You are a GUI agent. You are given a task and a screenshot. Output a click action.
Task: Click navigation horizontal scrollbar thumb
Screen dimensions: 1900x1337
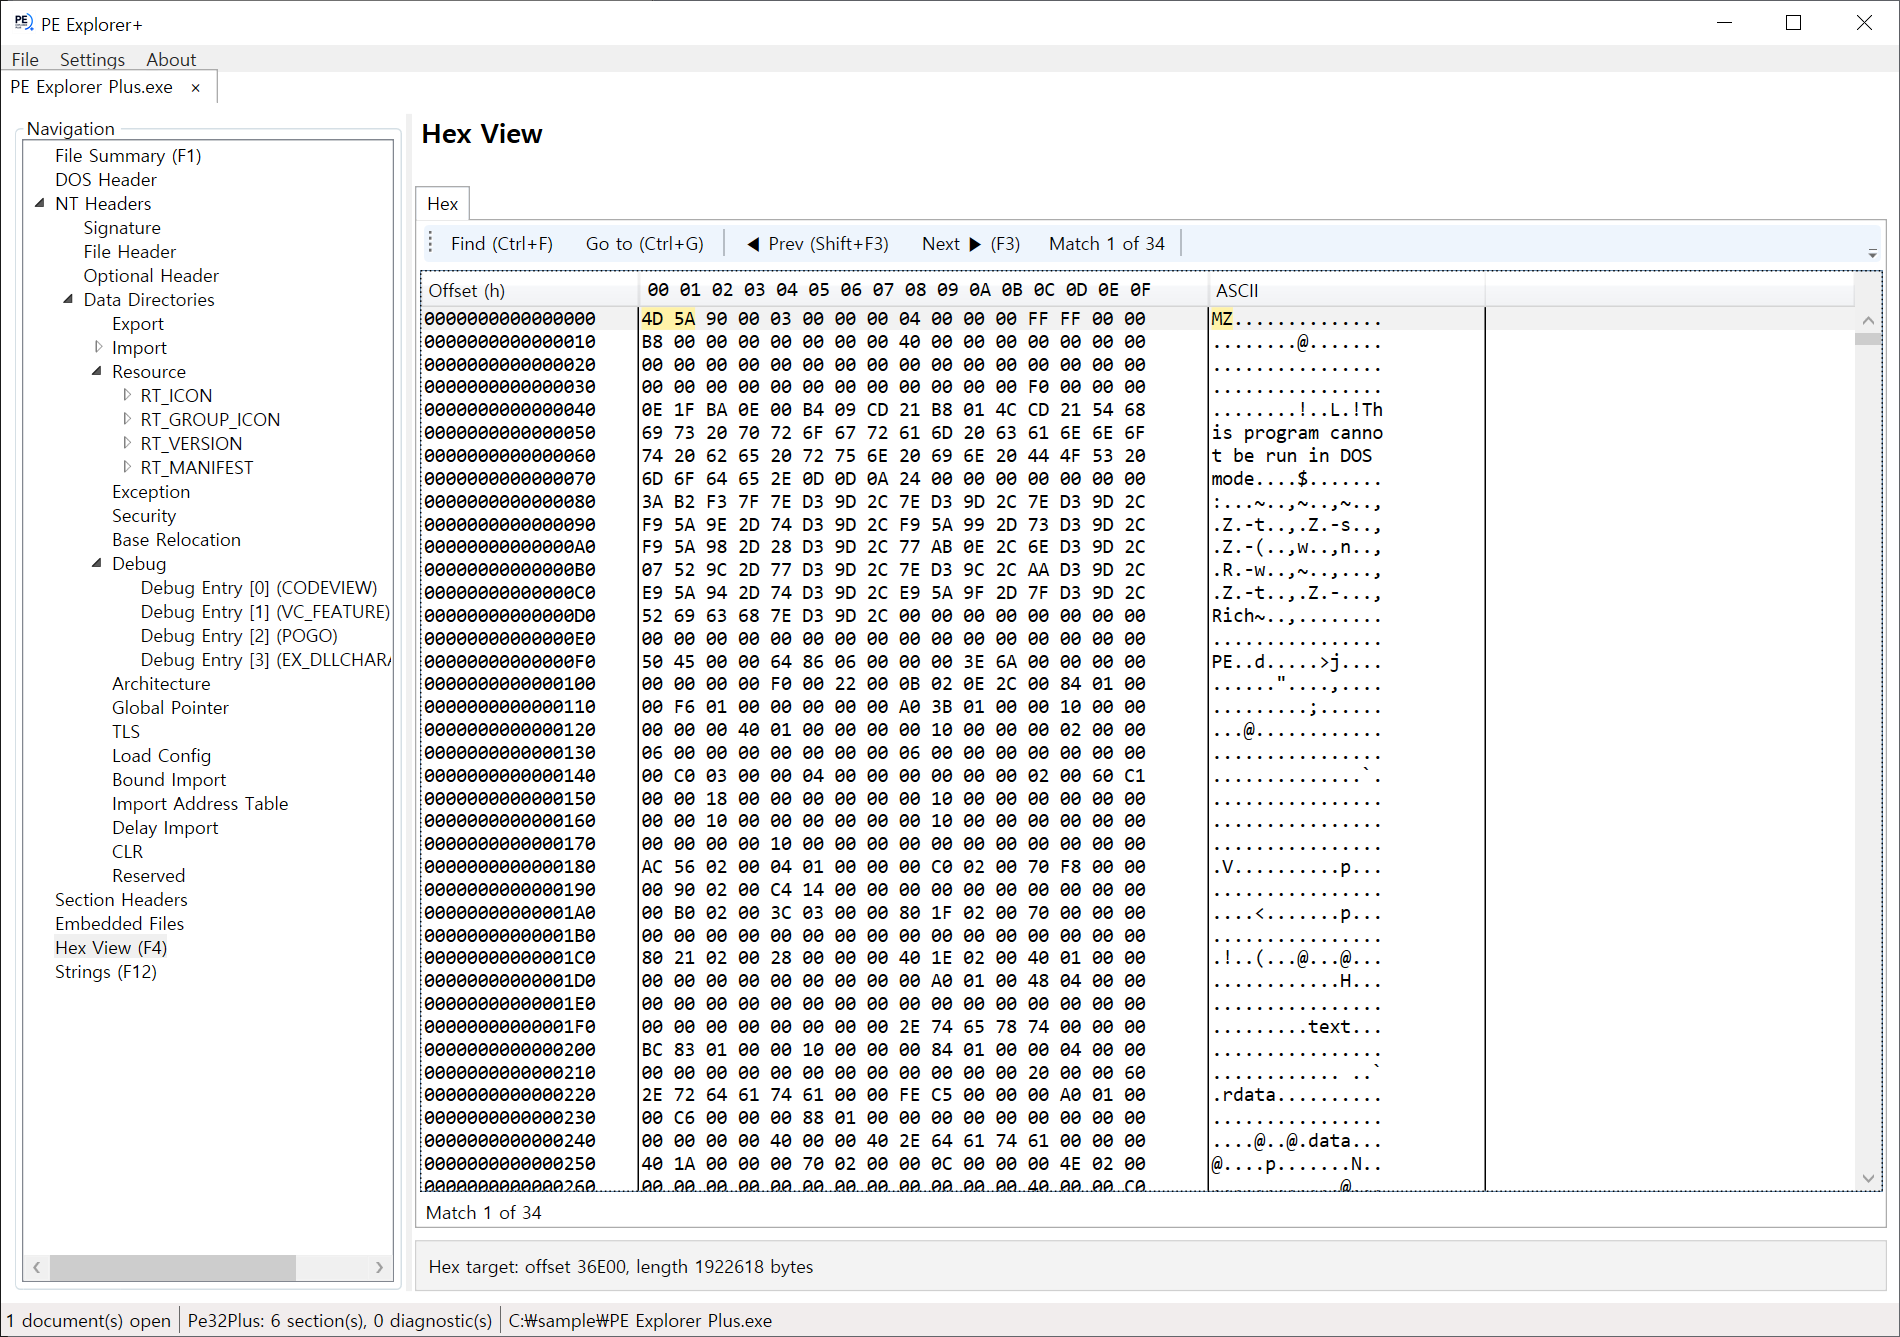coord(173,1267)
